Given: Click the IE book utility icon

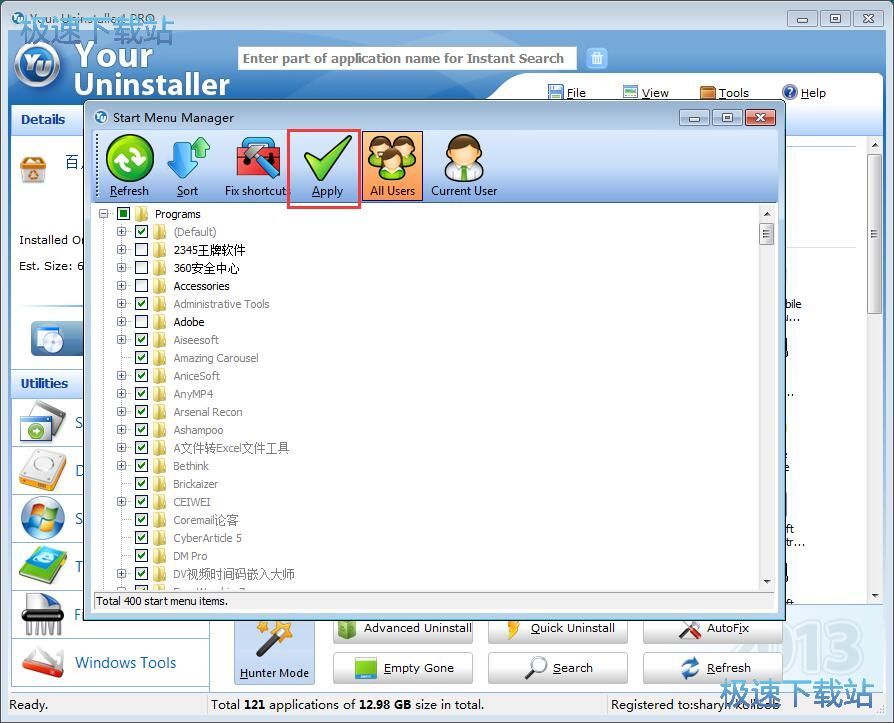Looking at the screenshot, I should tap(42, 566).
